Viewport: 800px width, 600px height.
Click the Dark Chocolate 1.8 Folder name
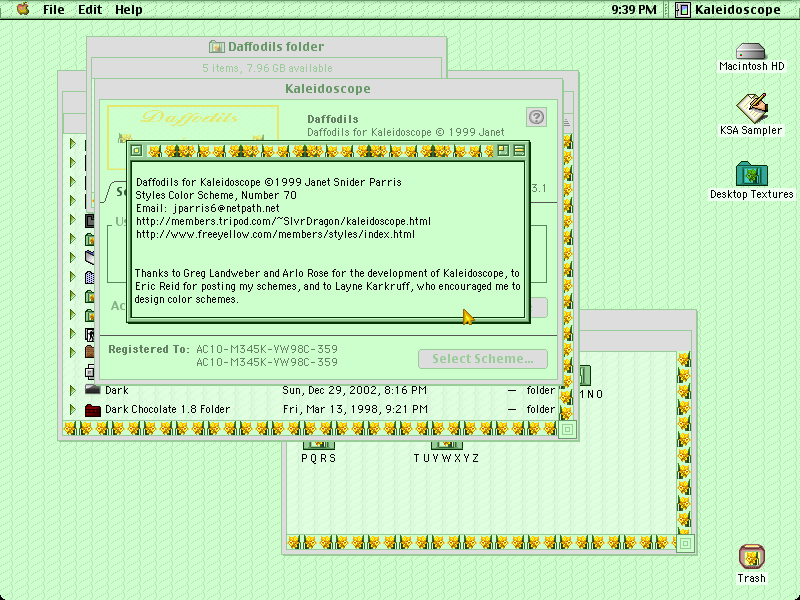click(167, 409)
